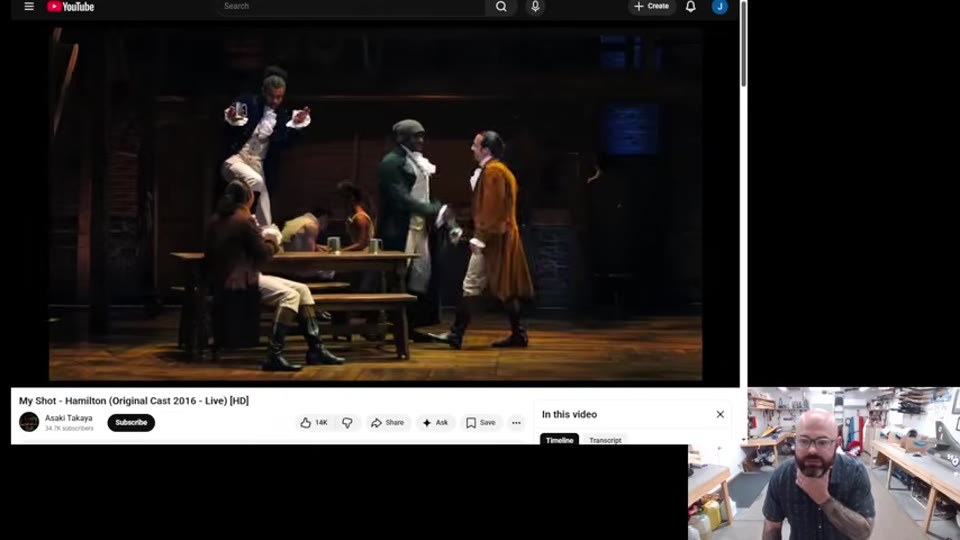
Task: Open Asaki Takaya channel avatar
Action: [29, 422]
